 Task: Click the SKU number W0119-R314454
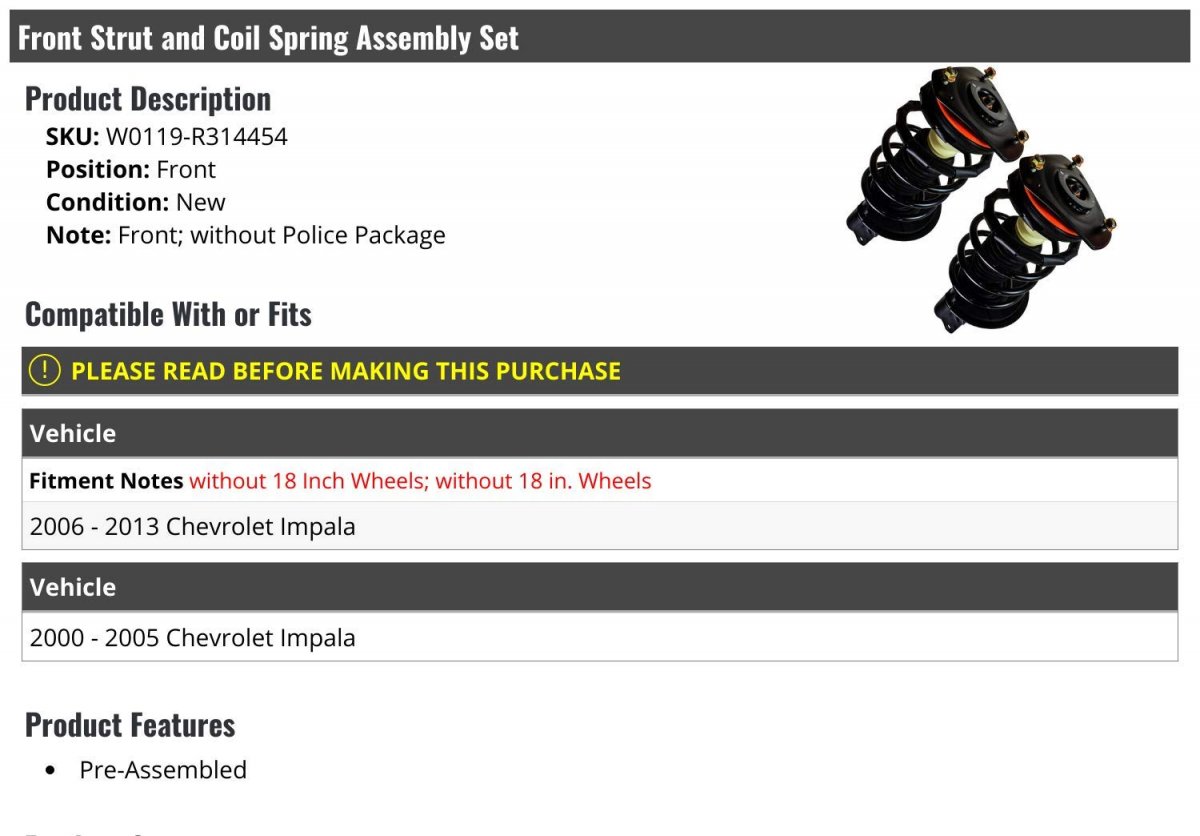pyautogui.click(x=197, y=136)
